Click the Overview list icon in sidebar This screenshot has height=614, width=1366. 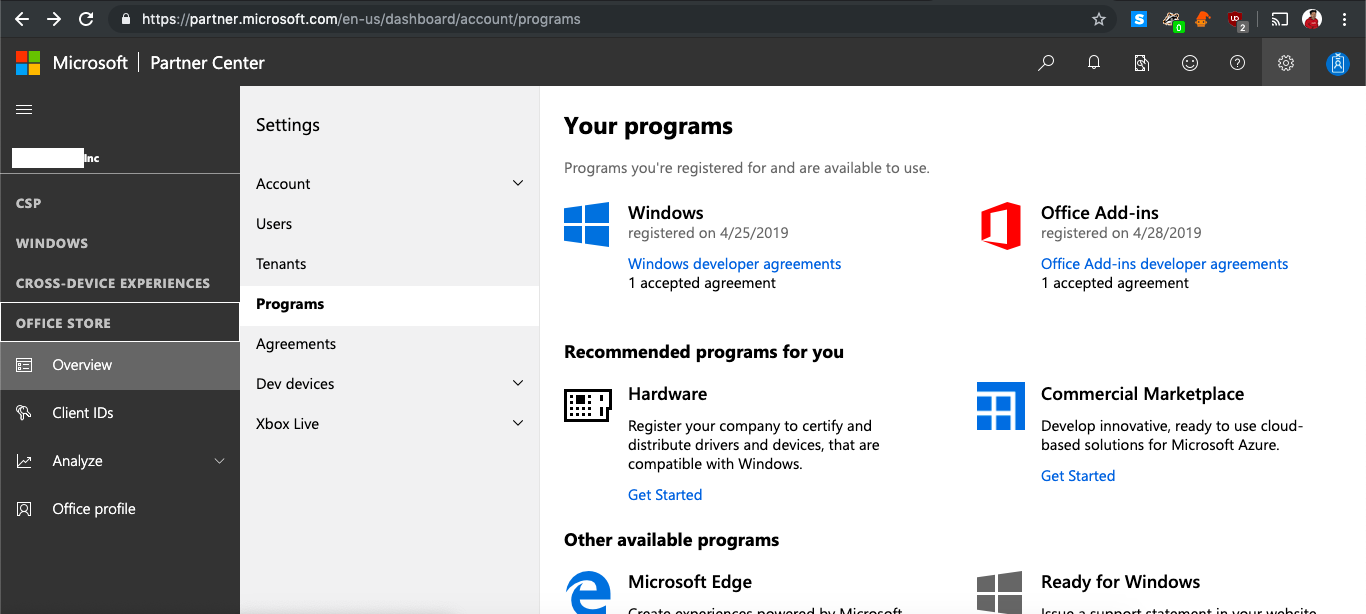24,365
